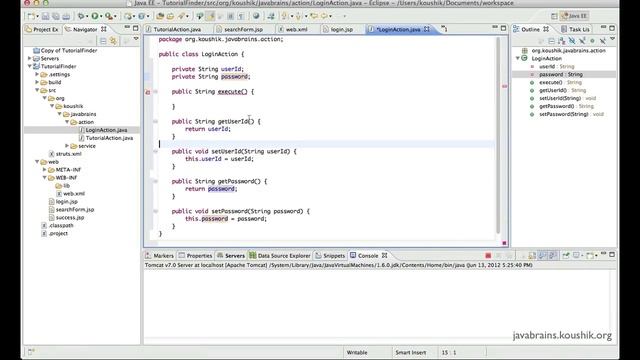Switch to TutorialAction.java editor tab
This screenshot has width=640, height=360.
177,29
